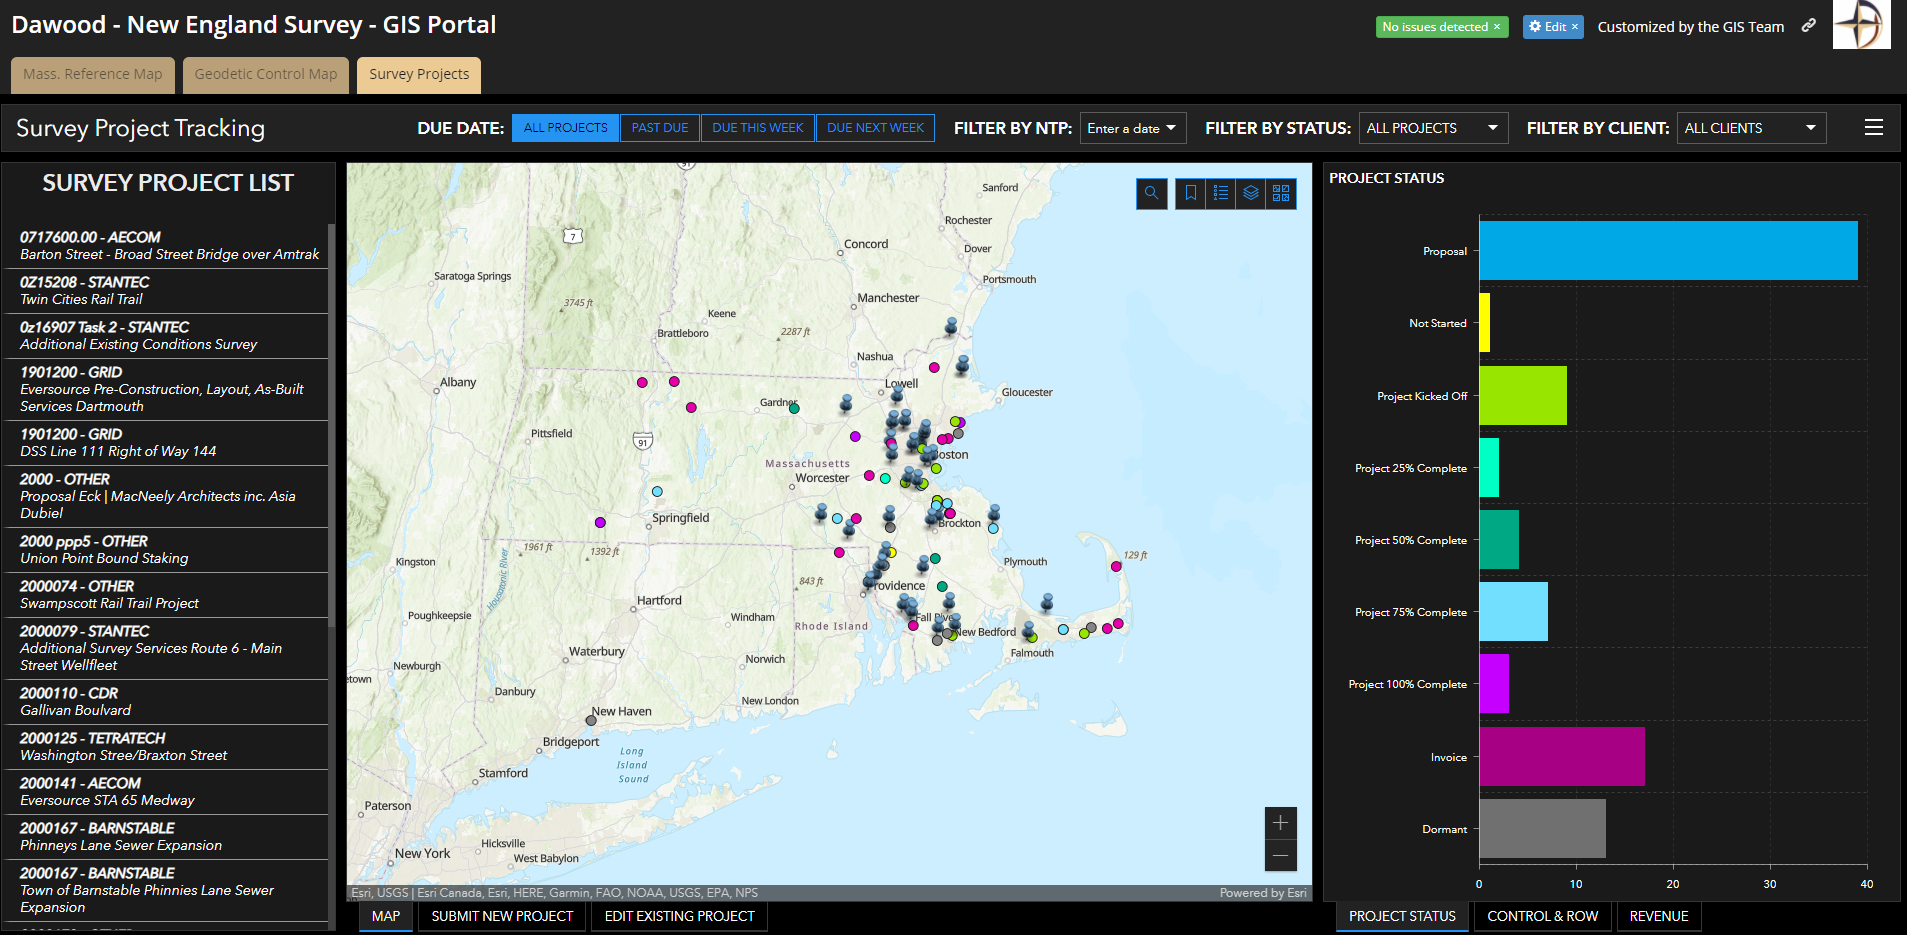Open the basemap gallery
Screen dimensions: 1907x935
[x=1280, y=193]
